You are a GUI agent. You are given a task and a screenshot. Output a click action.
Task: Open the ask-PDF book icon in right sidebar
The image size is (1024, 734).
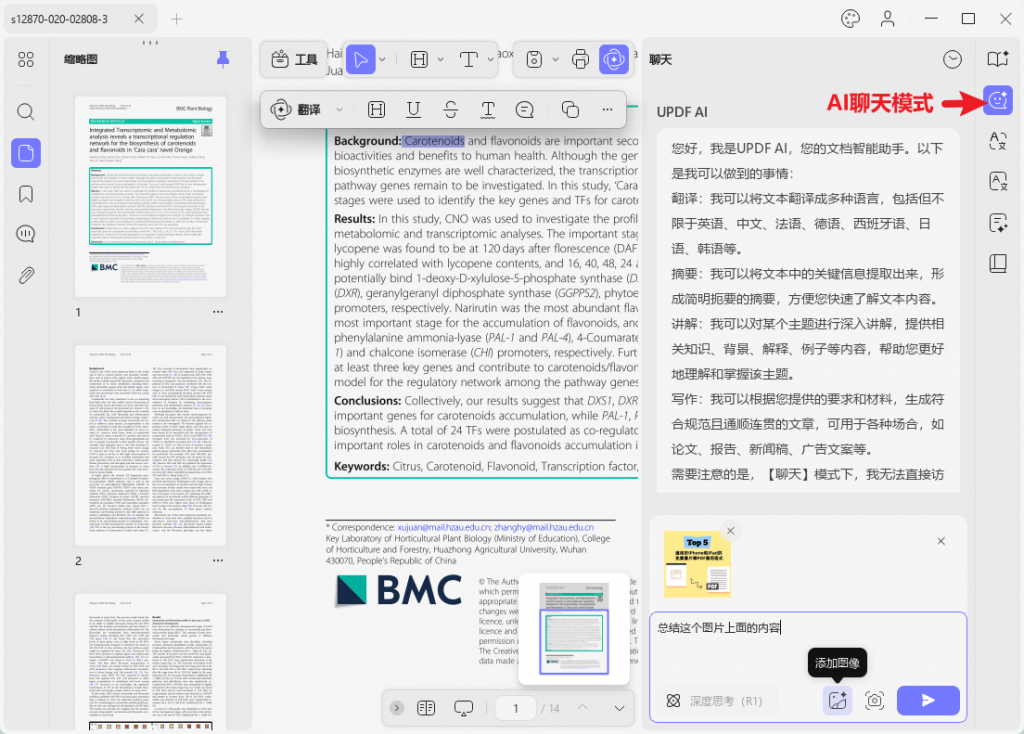click(x=998, y=59)
